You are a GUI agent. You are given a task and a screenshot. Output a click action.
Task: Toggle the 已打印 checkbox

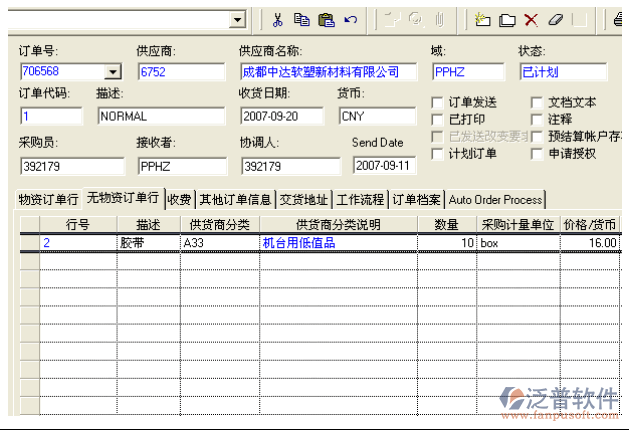(x=437, y=119)
